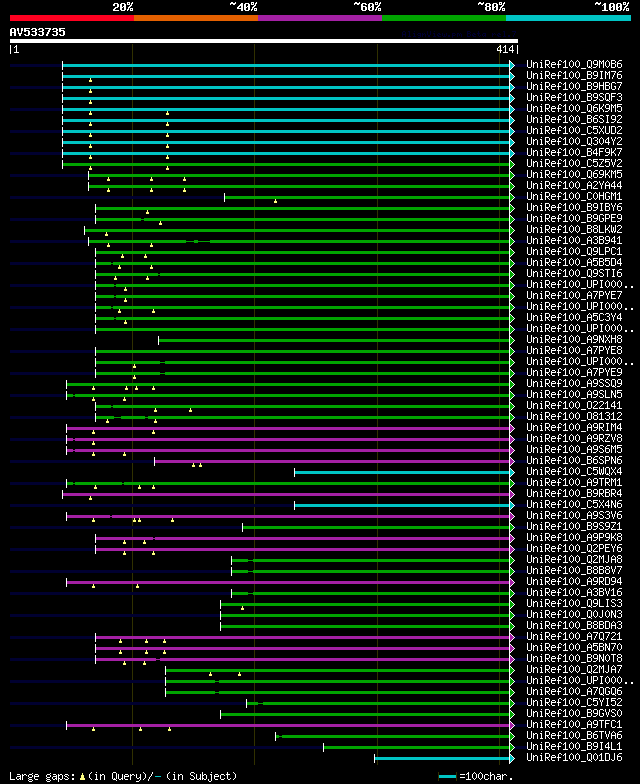Select the label UniRef100_B9N0T8
Image resolution: width=640 pixels, height=784 pixels.
point(574,658)
